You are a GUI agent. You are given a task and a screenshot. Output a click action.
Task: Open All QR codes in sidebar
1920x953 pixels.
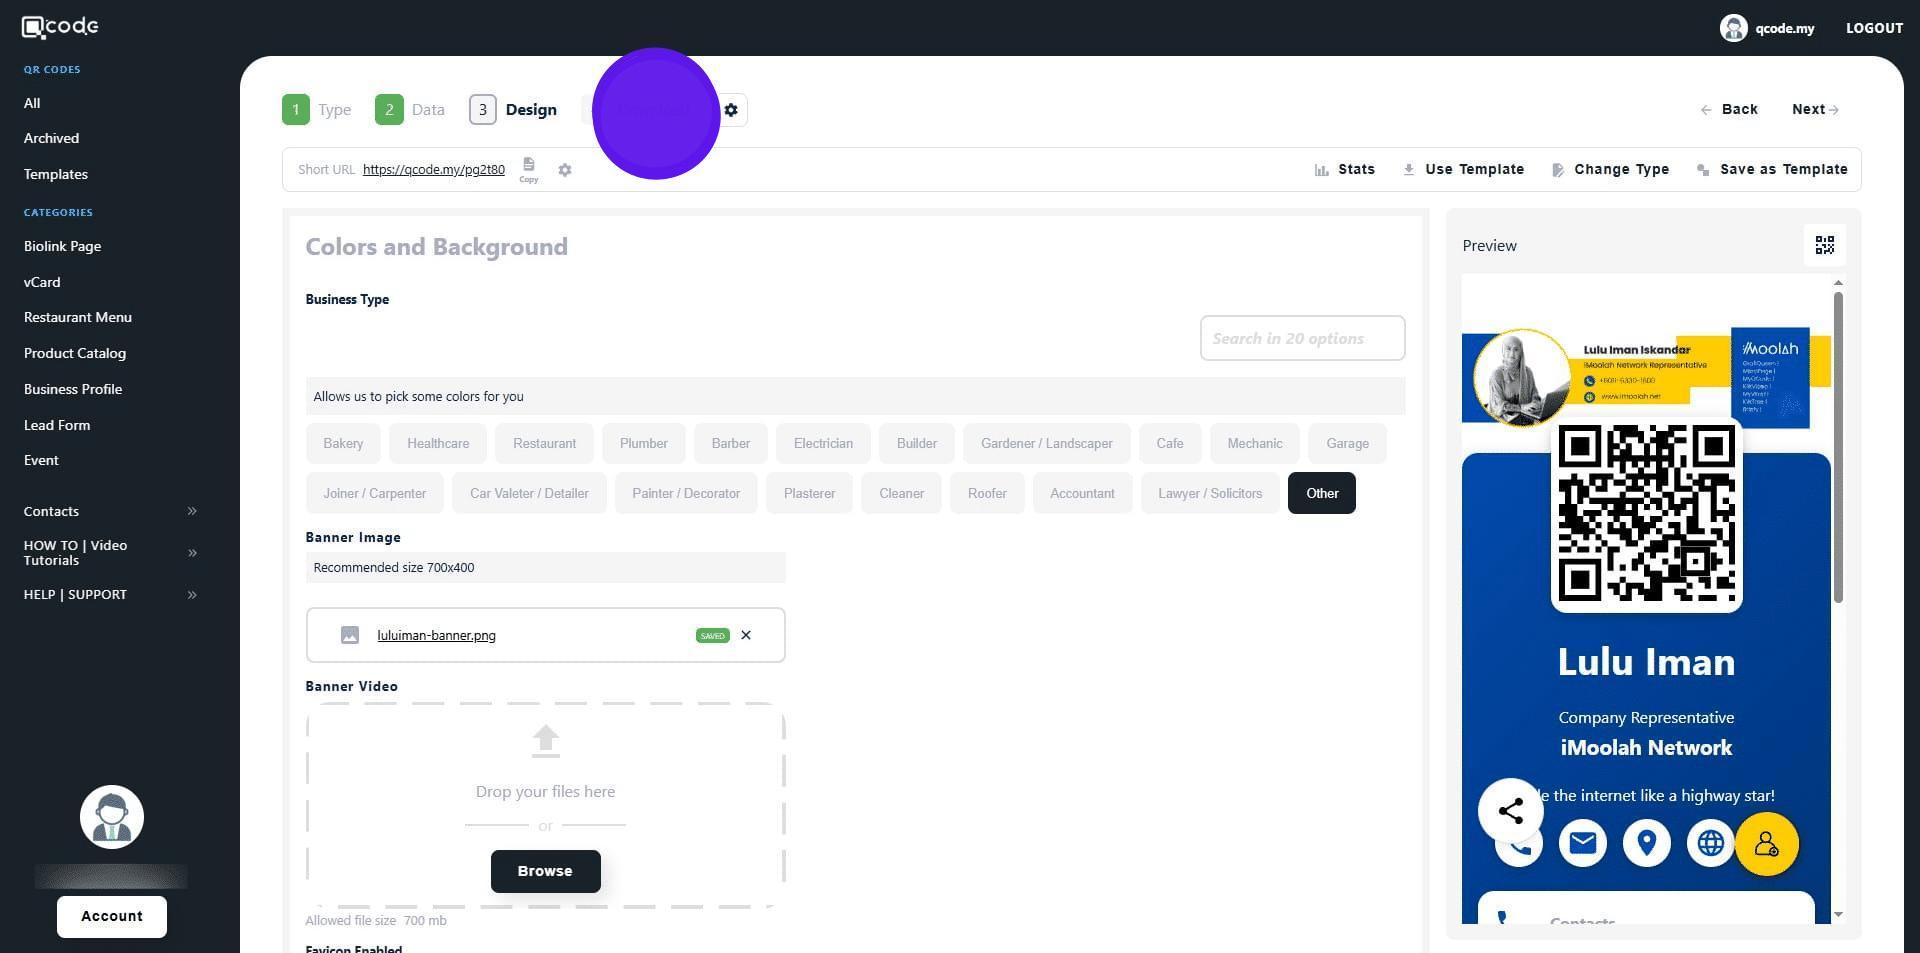pos(32,103)
